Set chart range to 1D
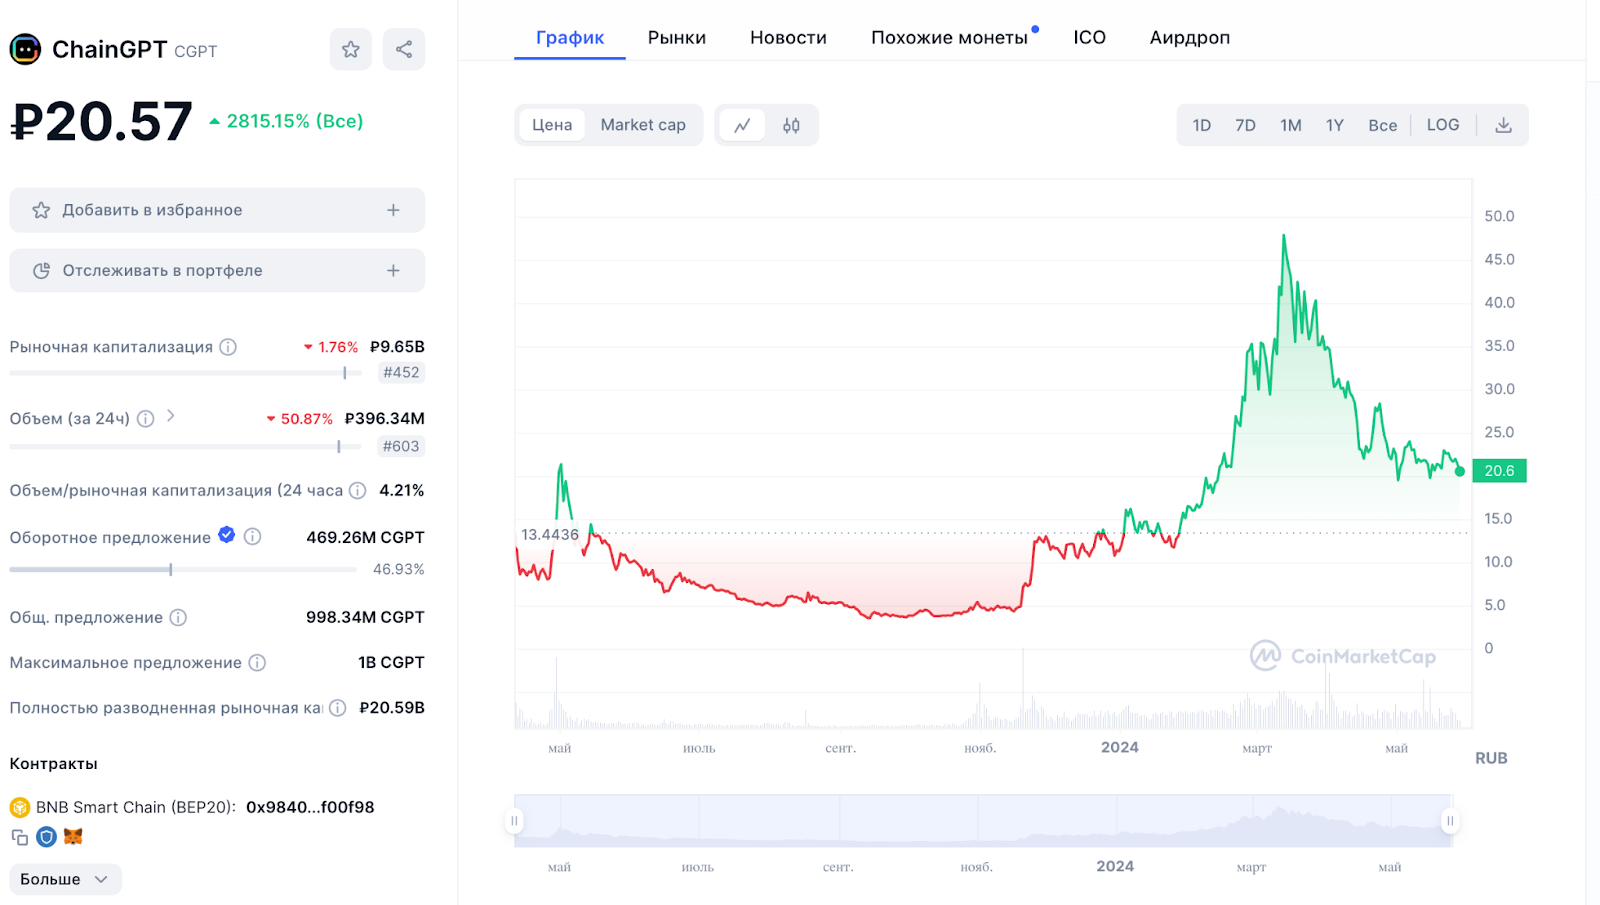 [x=1202, y=125]
